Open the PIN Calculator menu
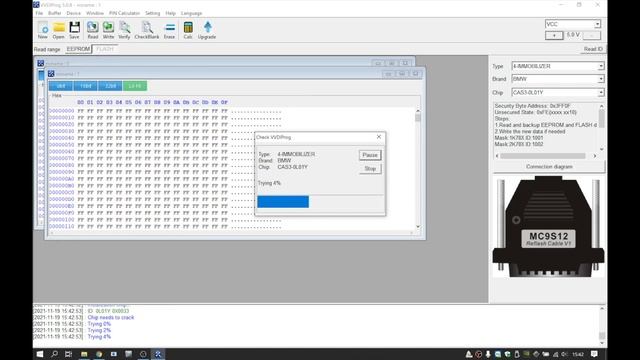 (x=124, y=13)
